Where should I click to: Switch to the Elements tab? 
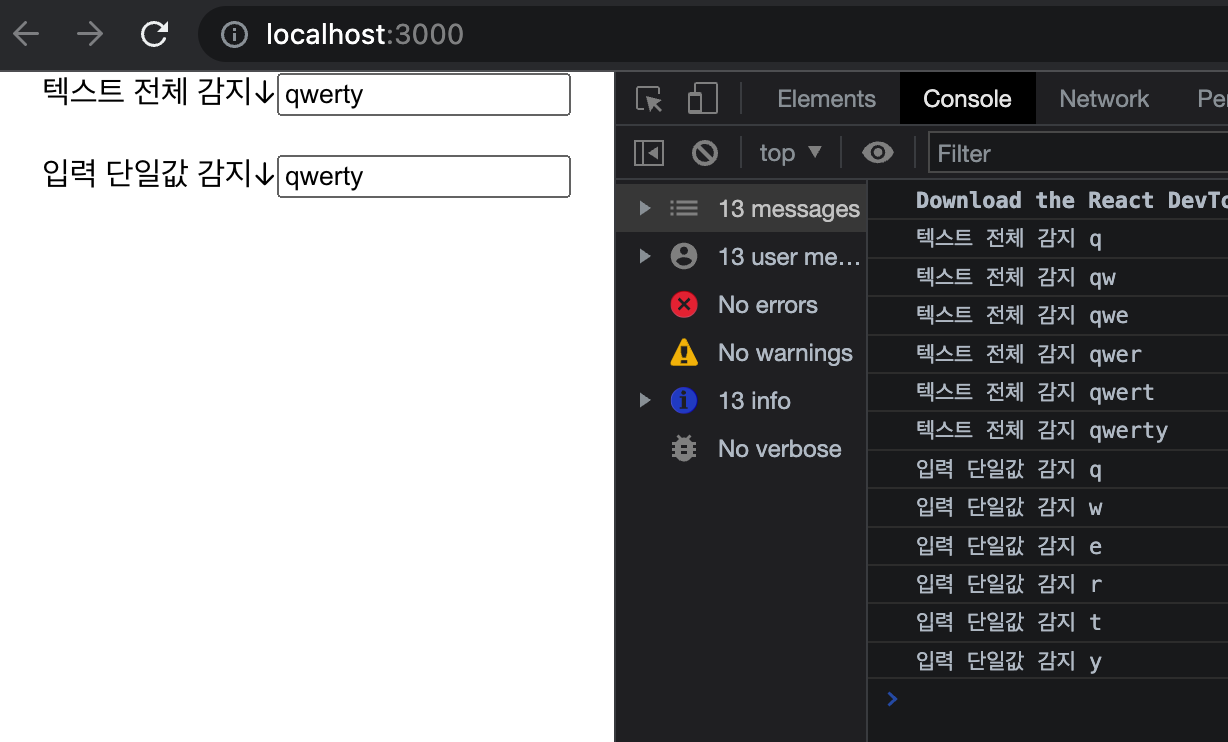click(826, 99)
